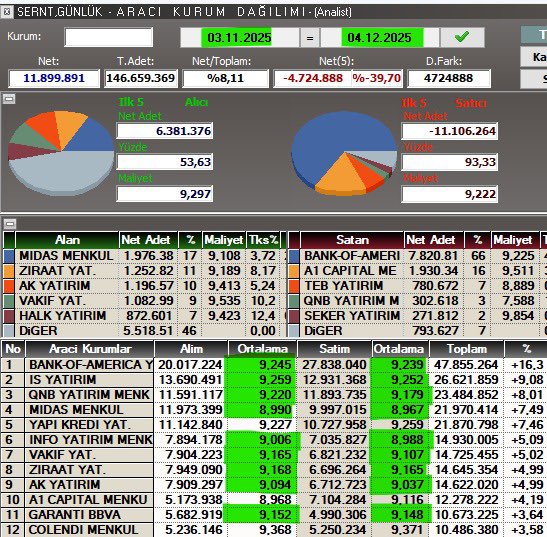Select the HALK YATIRIM buyer row
This screenshot has width=547, height=537.
(x=144, y=316)
